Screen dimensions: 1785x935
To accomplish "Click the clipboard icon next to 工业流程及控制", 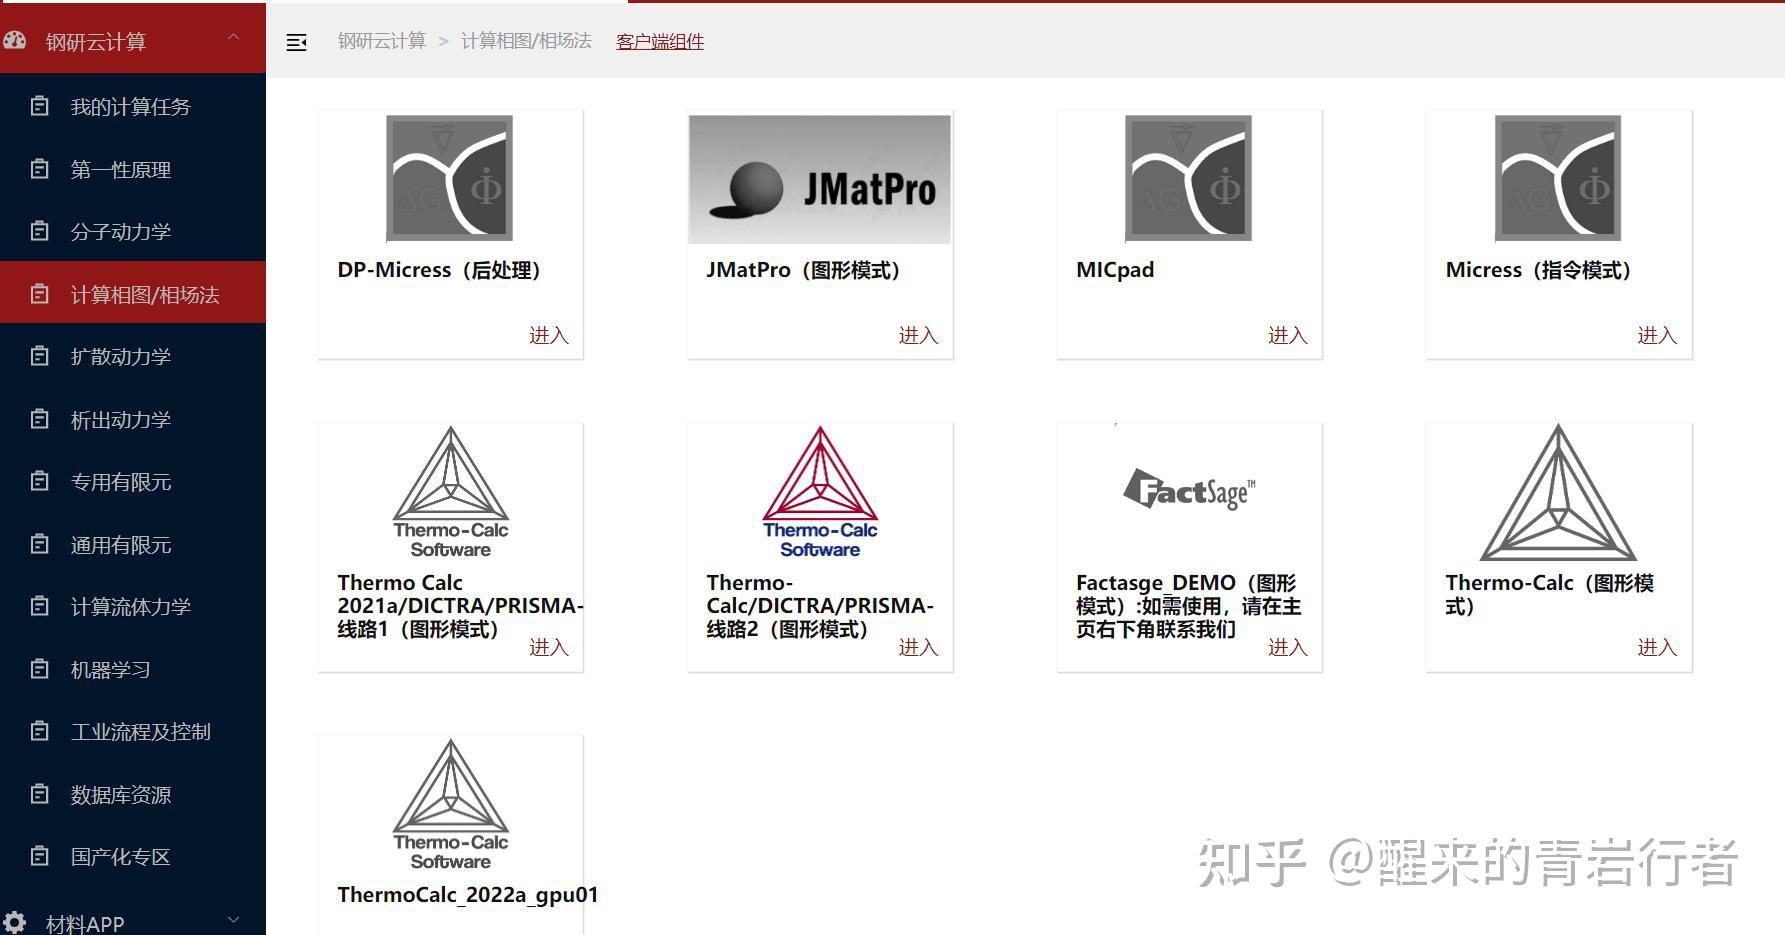I will coord(39,730).
